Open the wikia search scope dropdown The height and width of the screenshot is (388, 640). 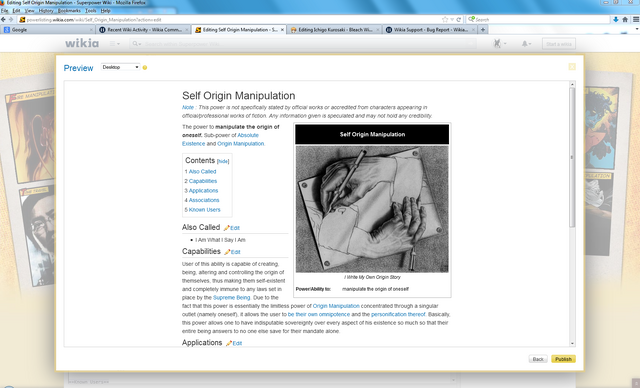point(136,44)
